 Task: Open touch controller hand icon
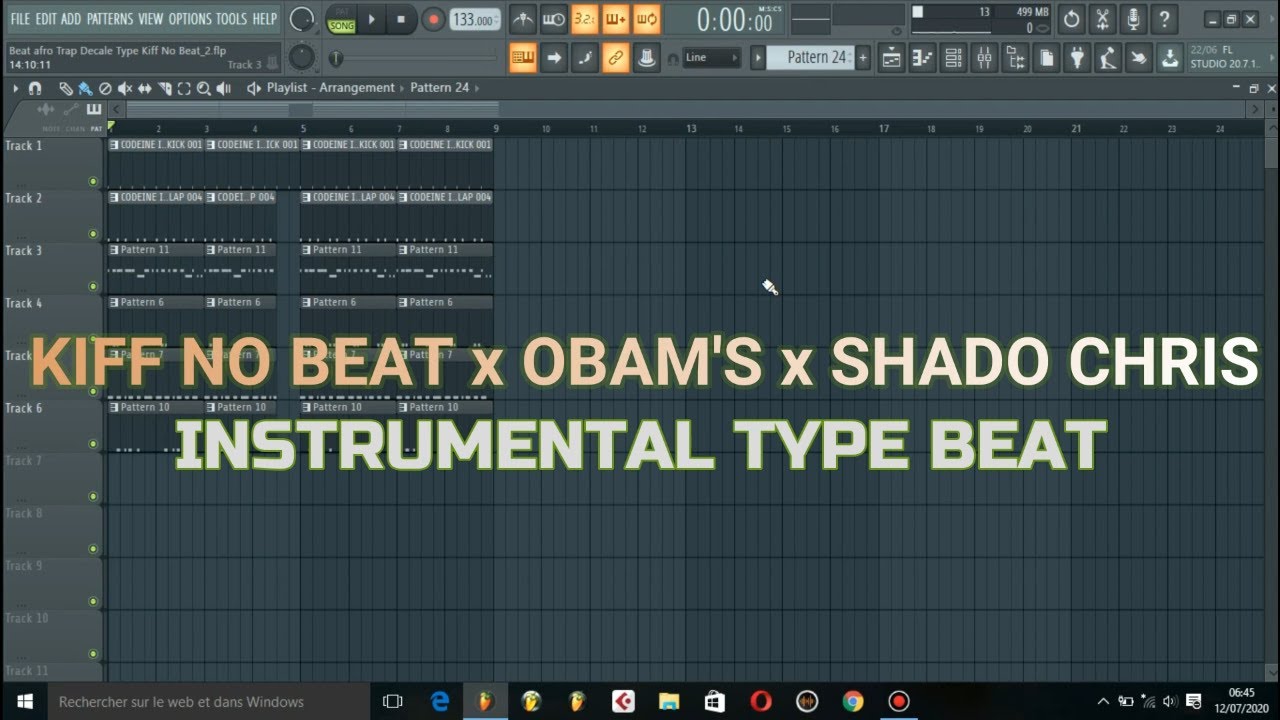(1138, 58)
